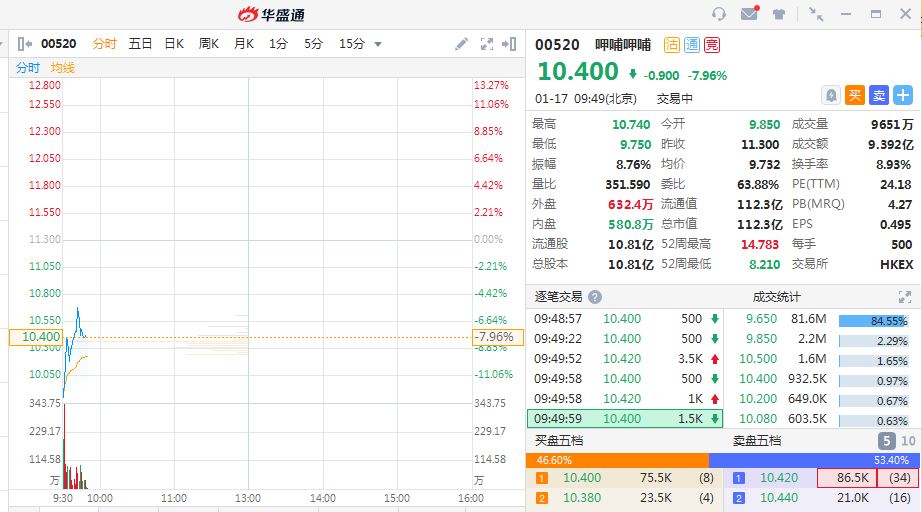Viewport: 922px width, 512px height.
Task: Open the 15分 interval dropdown arrow
Action: pos(378,44)
